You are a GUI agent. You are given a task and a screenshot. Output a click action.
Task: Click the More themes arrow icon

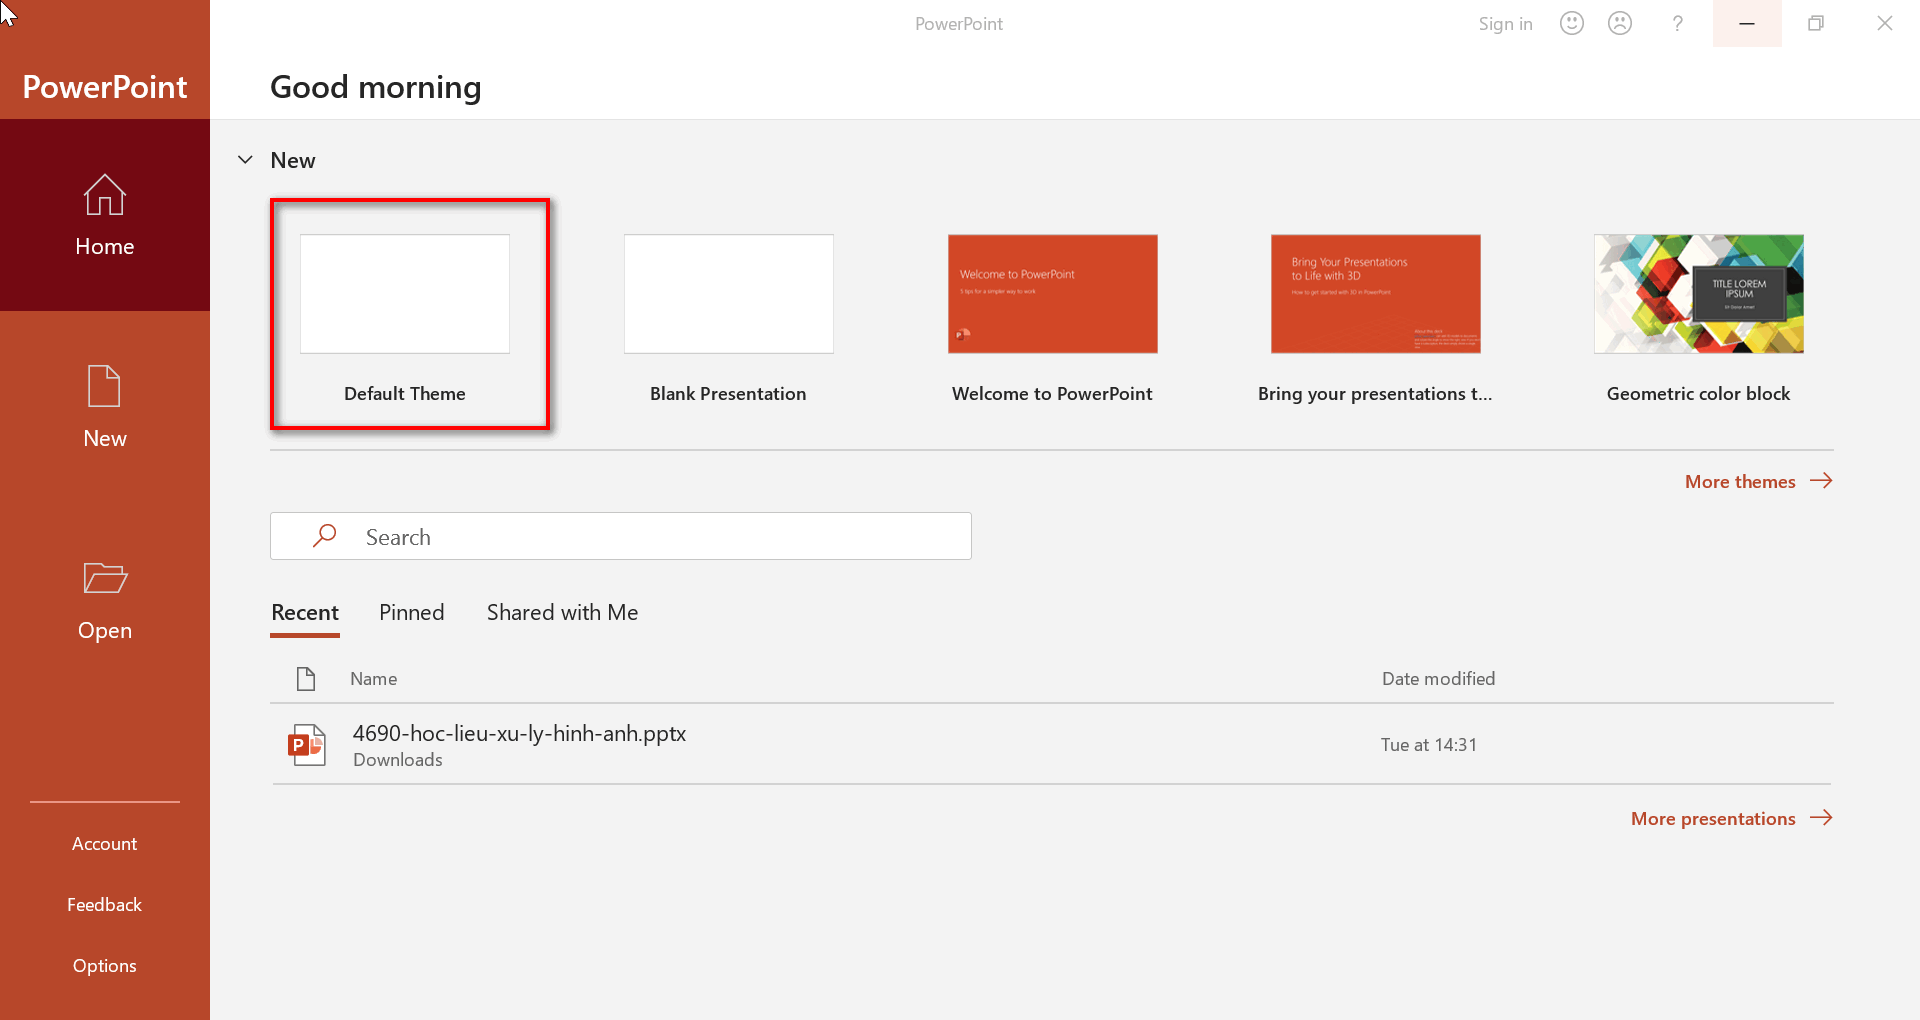point(1821,481)
